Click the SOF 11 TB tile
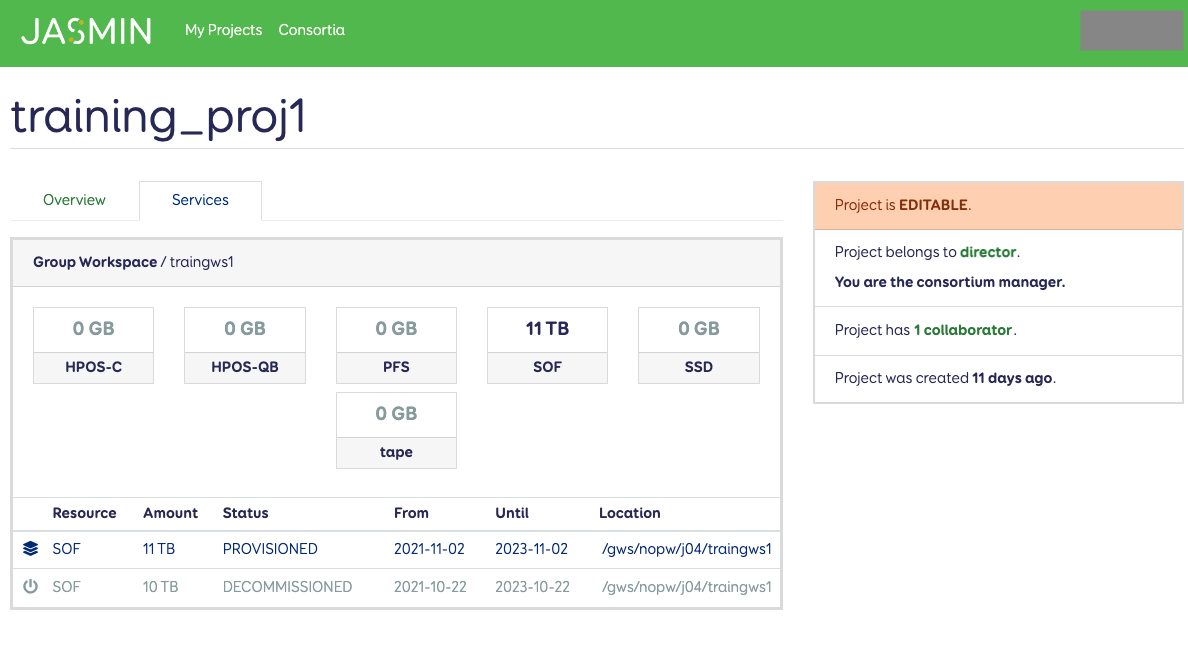 547,345
